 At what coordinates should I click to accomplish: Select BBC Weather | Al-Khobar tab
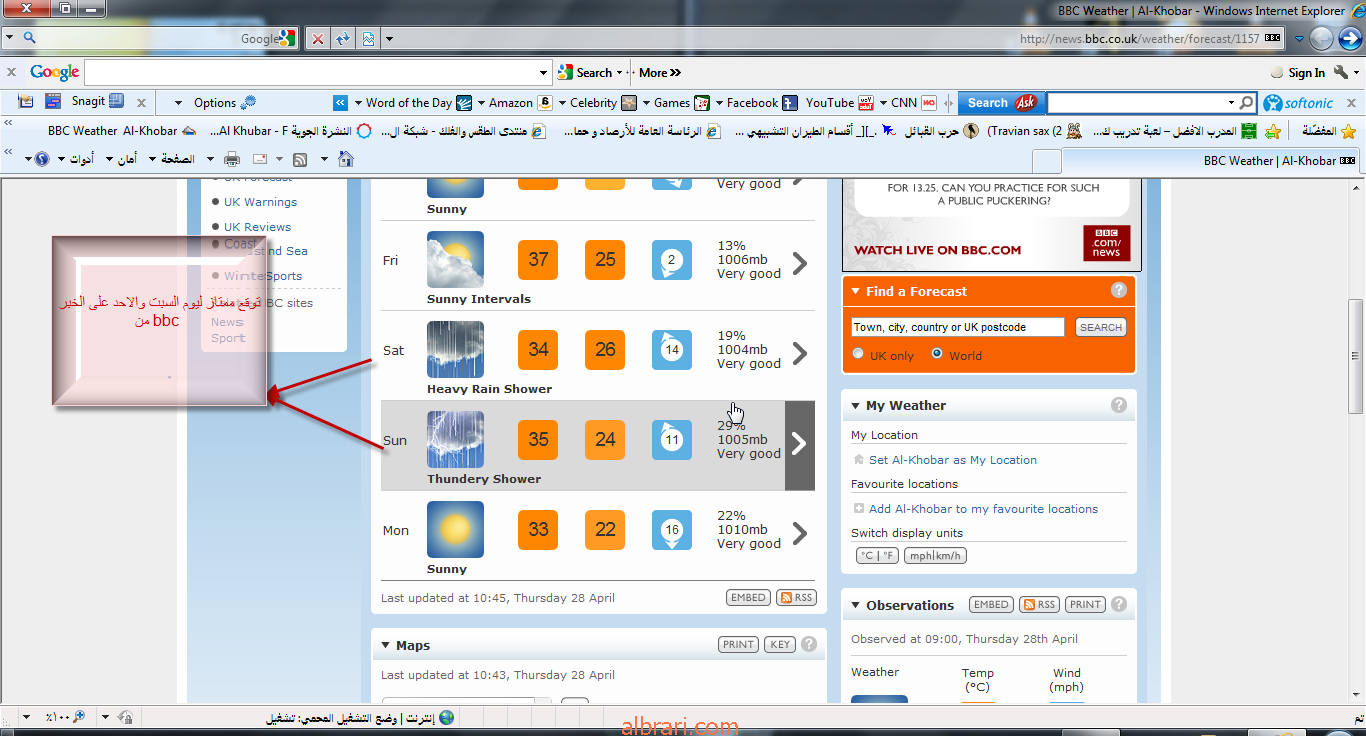pyautogui.click(x=1212, y=160)
